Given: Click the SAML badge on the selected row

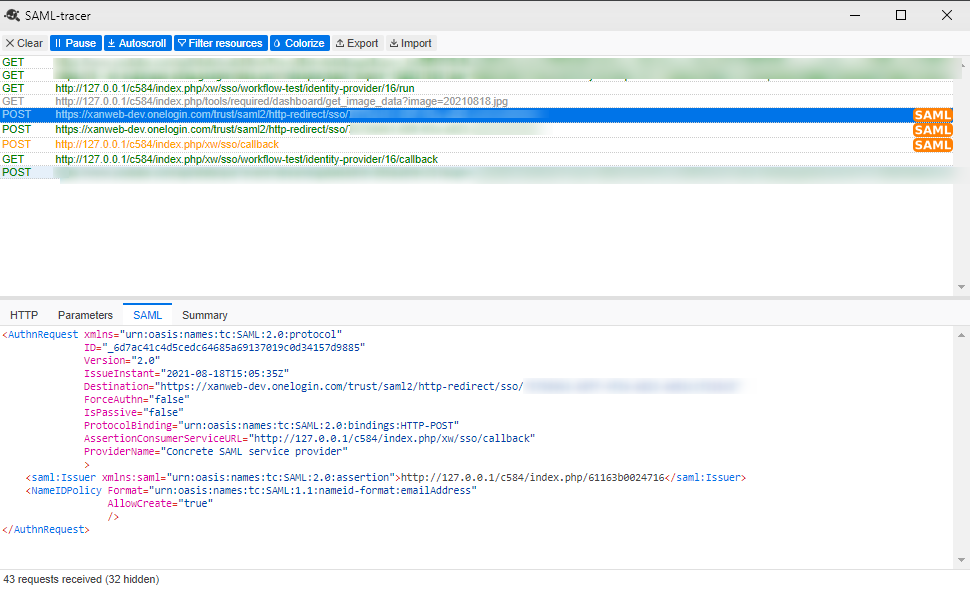Looking at the screenshot, I should 932,116.
